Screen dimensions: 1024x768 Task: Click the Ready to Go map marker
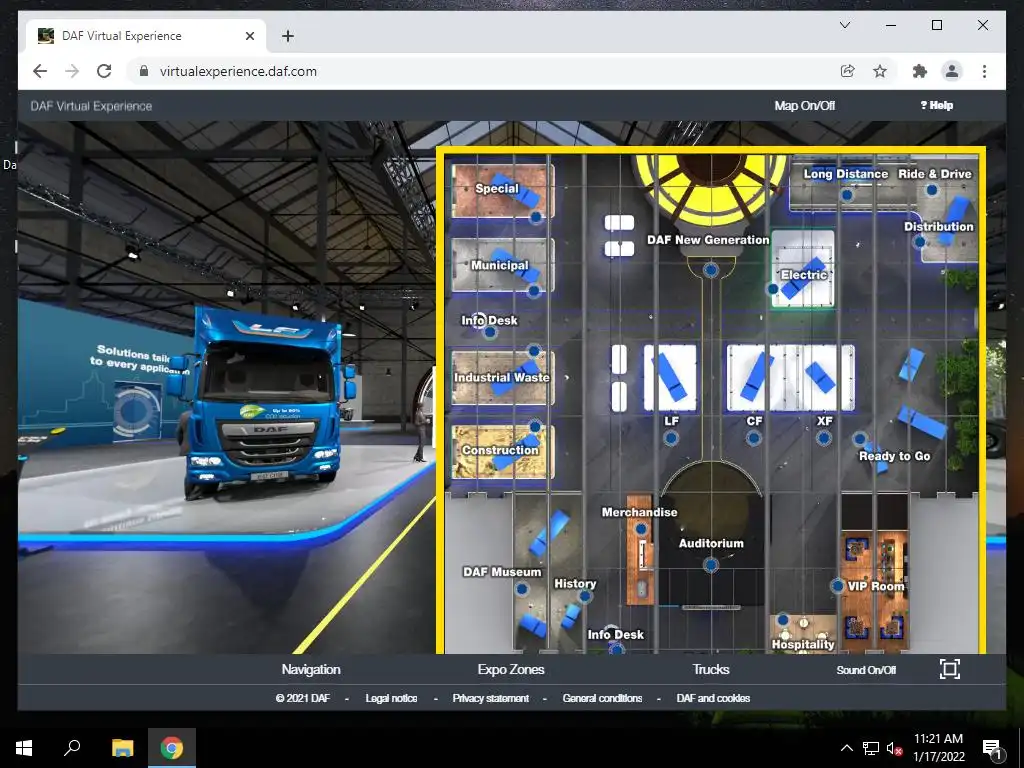click(x=860, y=439)
